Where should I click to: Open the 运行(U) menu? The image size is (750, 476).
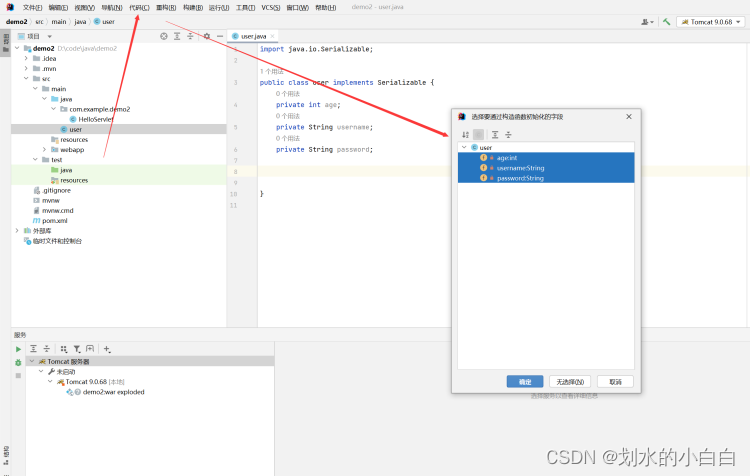(219, 8)
